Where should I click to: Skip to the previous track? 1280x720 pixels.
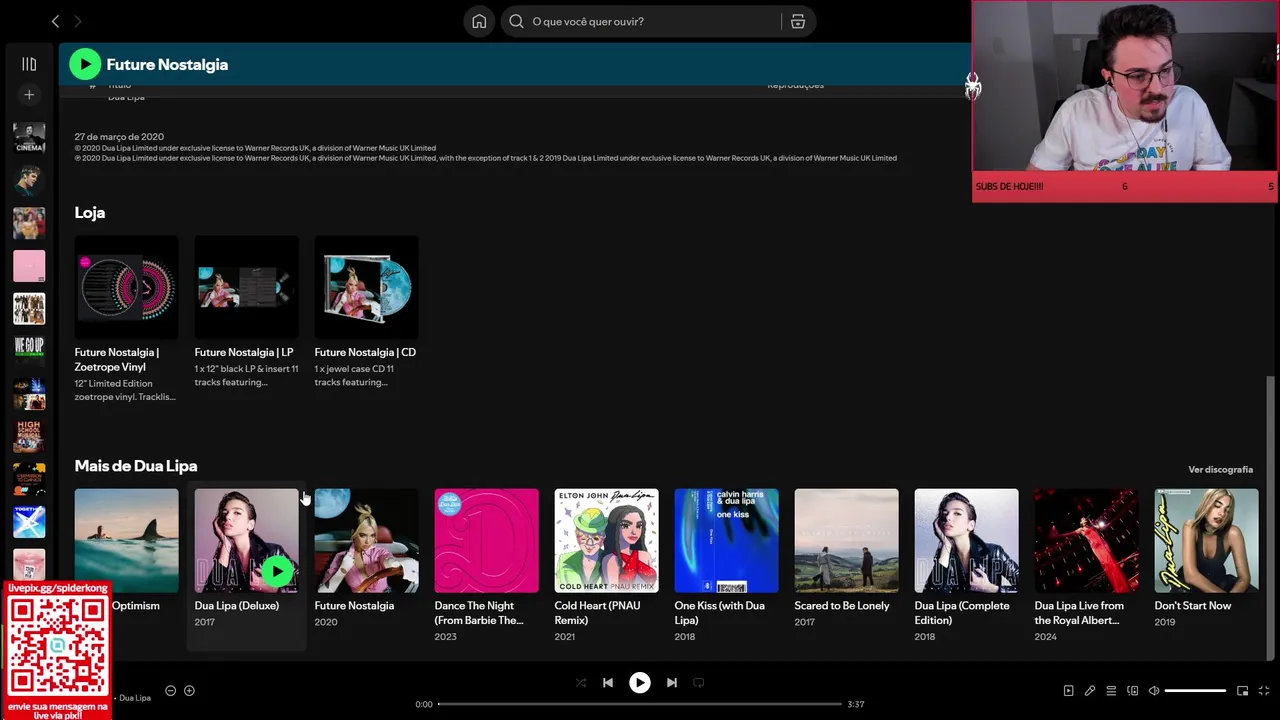(x=608, y=683)
